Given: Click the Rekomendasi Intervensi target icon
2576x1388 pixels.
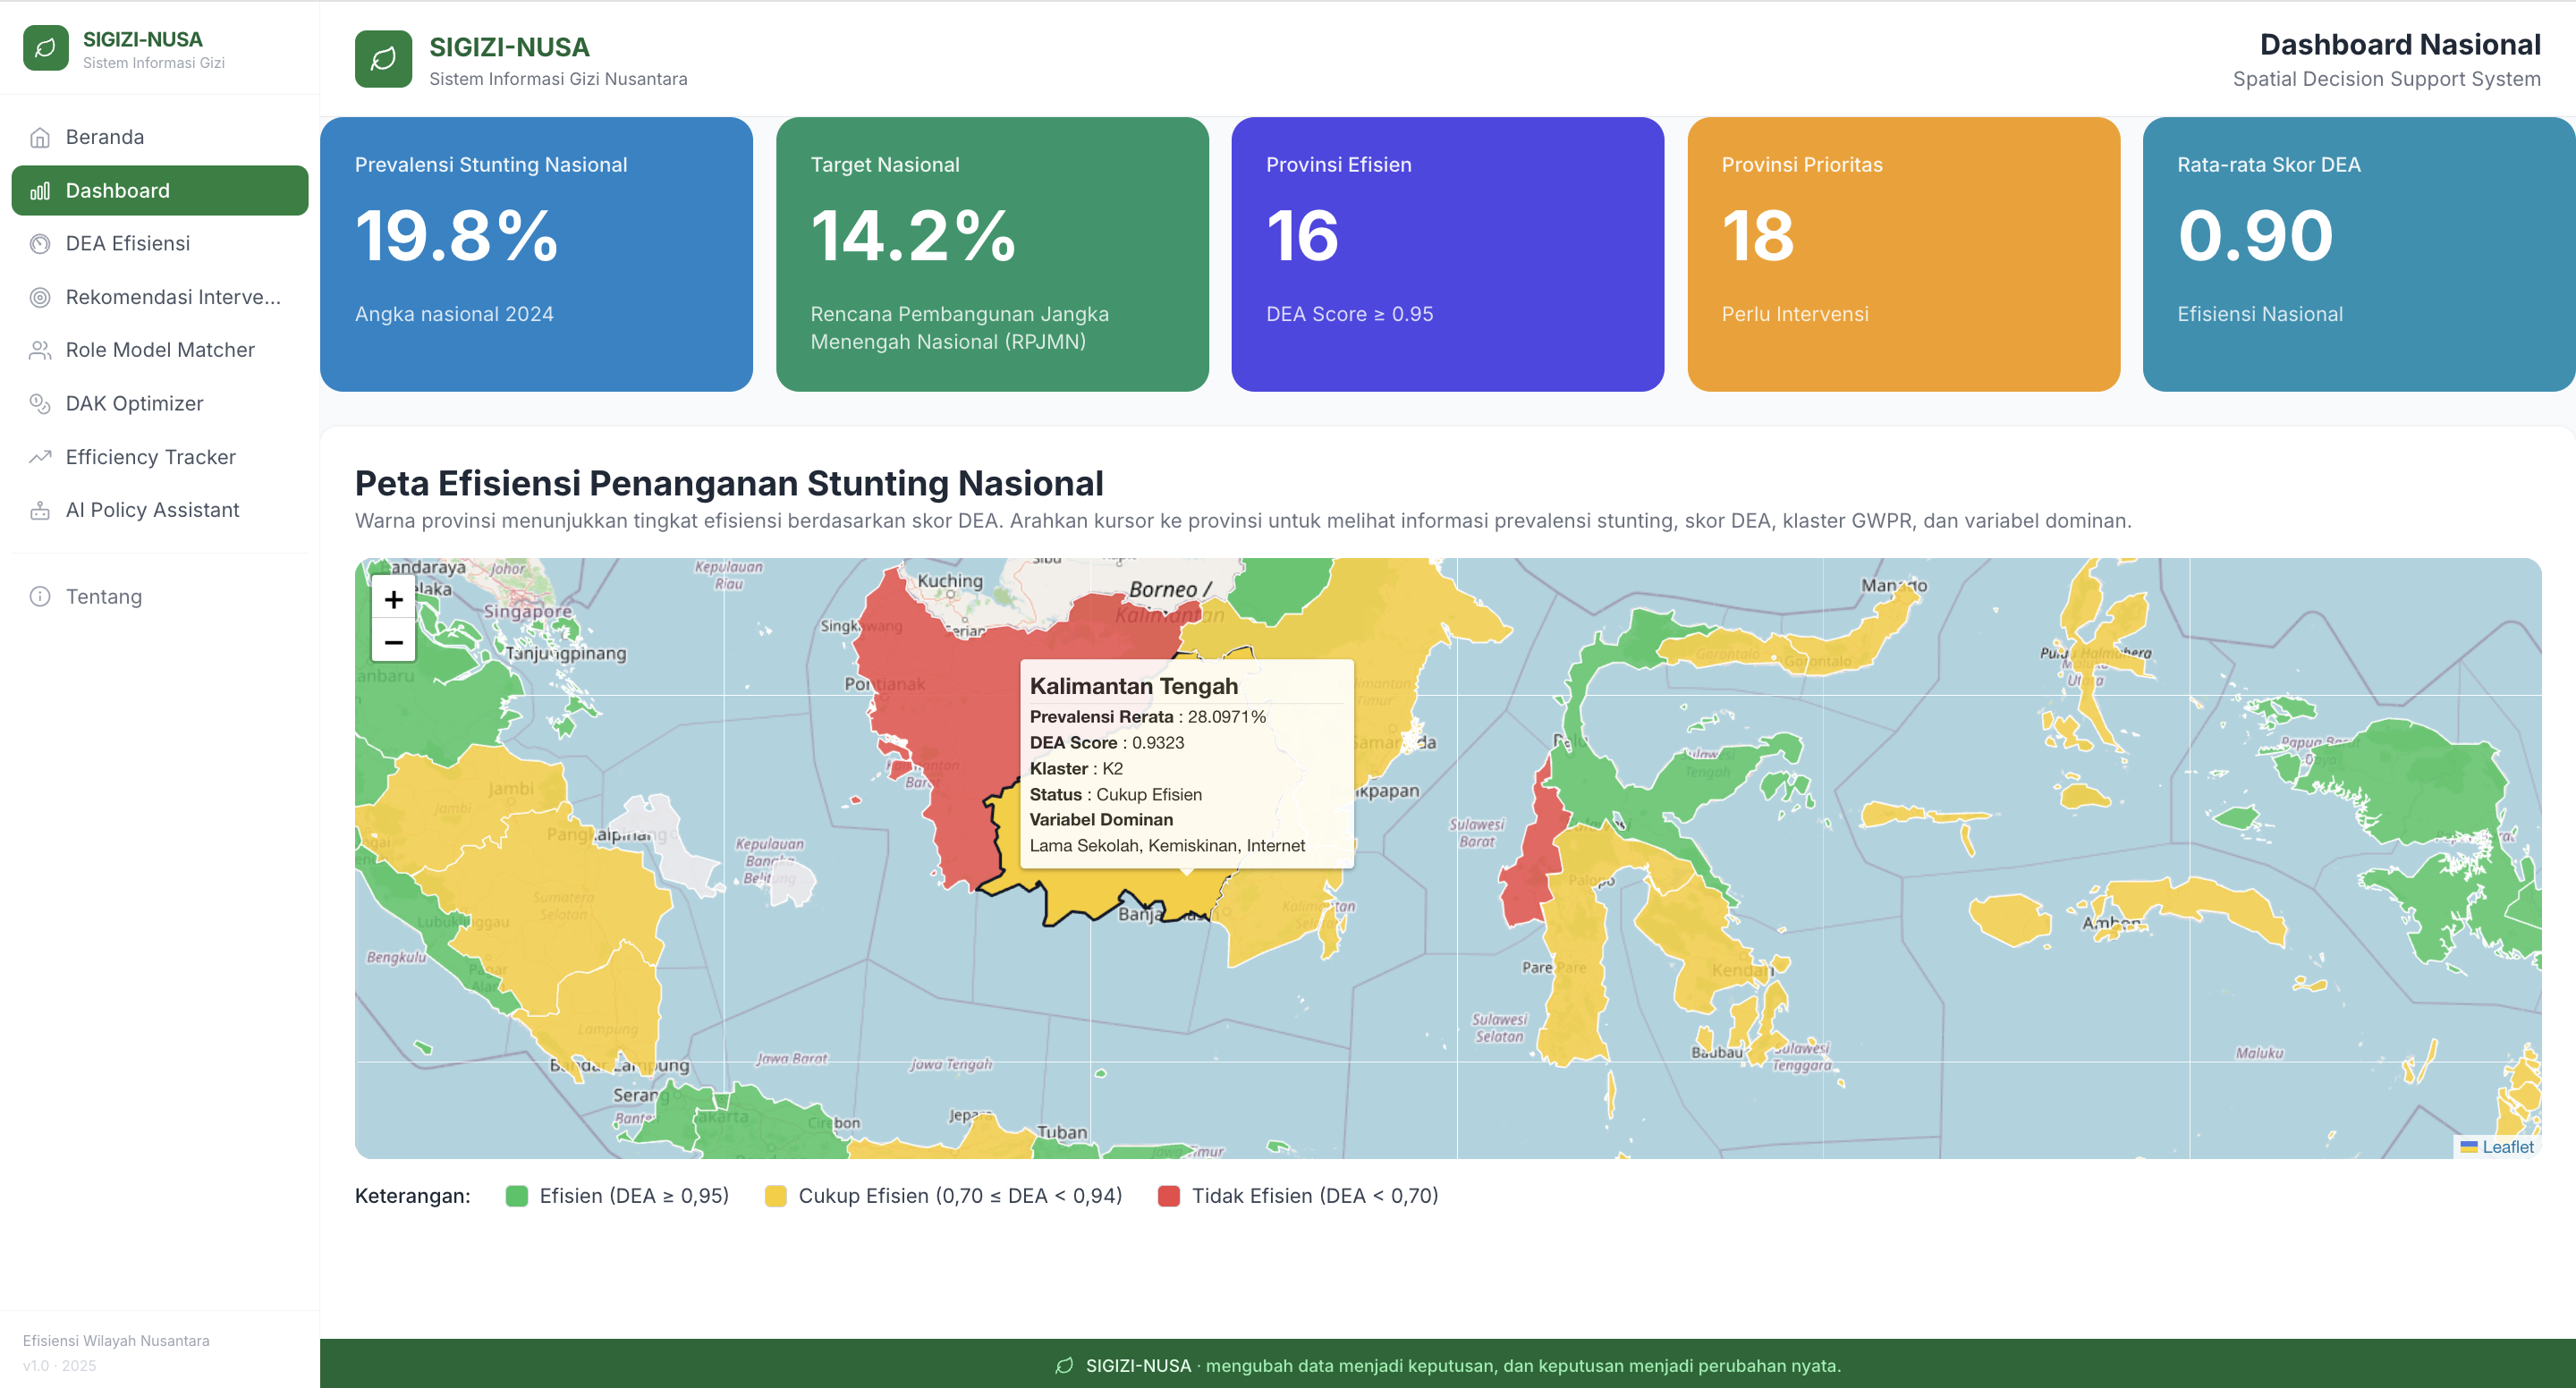Looking at the screenshot, I should point(40,297).
